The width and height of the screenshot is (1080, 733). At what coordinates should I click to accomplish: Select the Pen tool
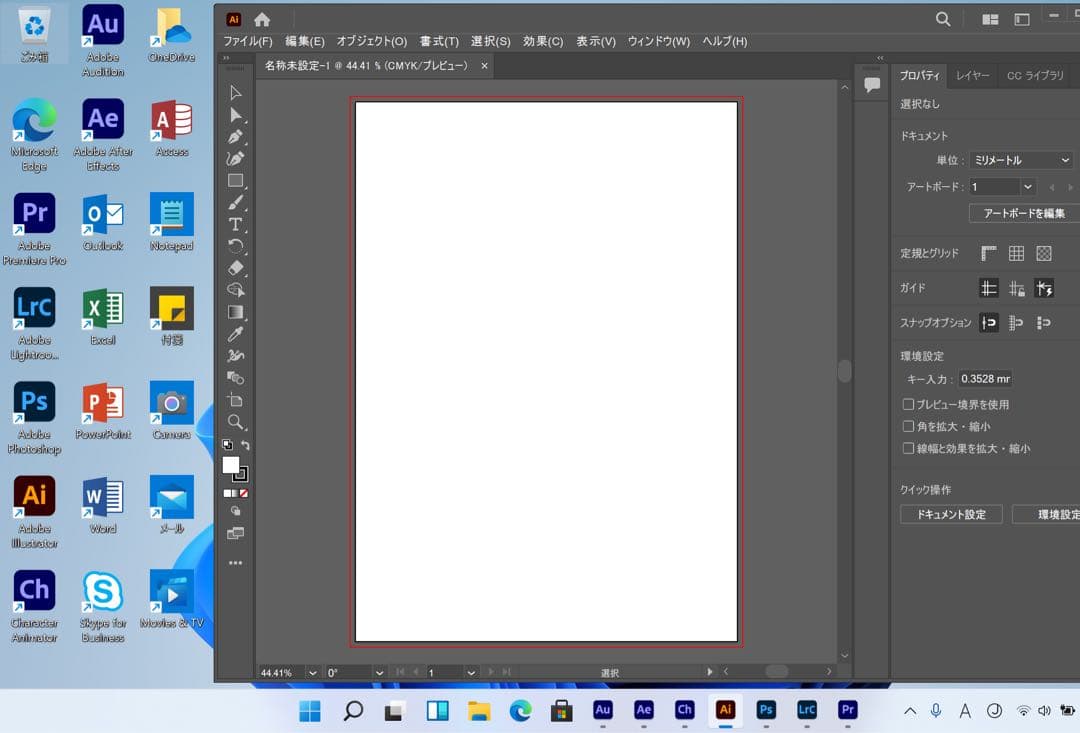236,135
